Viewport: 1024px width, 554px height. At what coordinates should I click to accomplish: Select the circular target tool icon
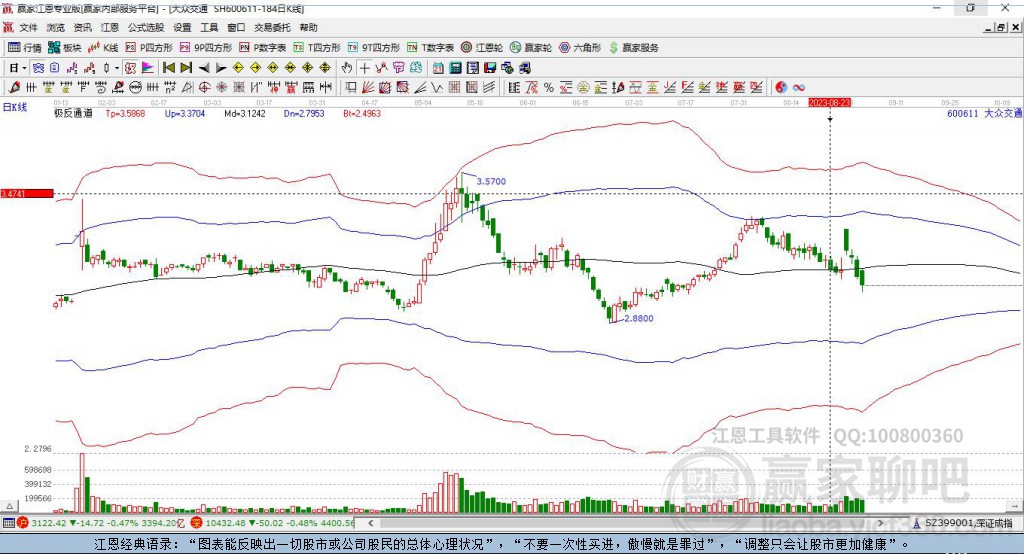click(204, 87)
